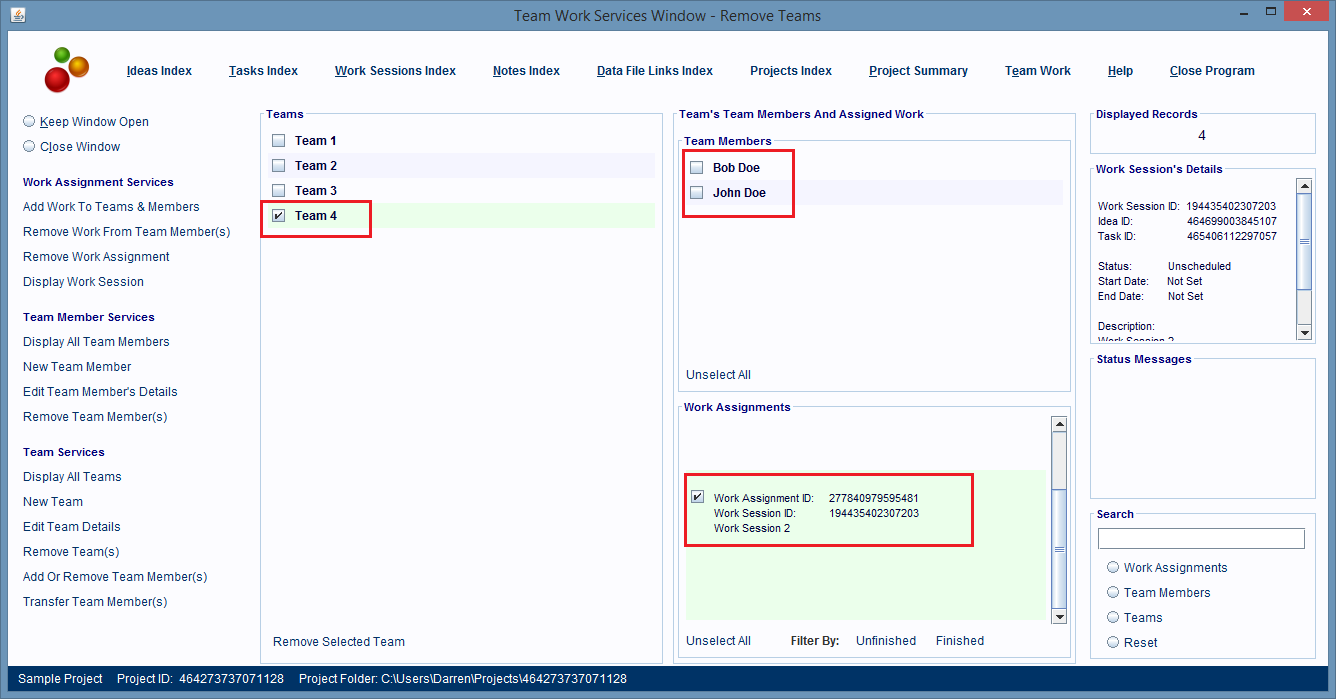Viewport: 1336px width, 699px height.
Task: Select Teams search radio button
Action: pos(1113,617)
